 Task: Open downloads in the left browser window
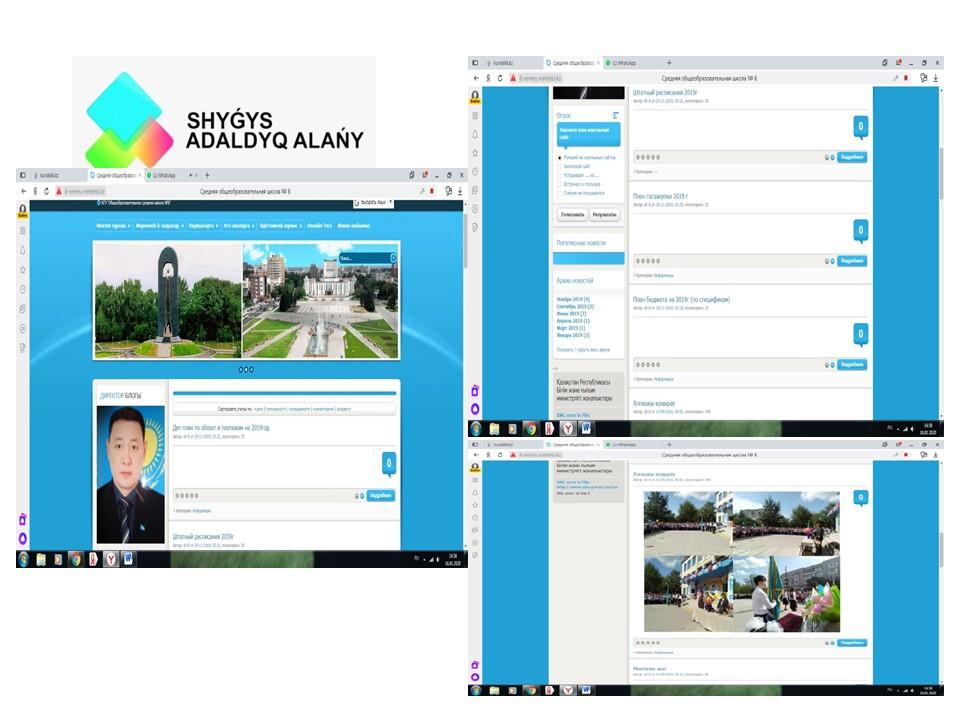pyautogui.click(x=460, y=192)
